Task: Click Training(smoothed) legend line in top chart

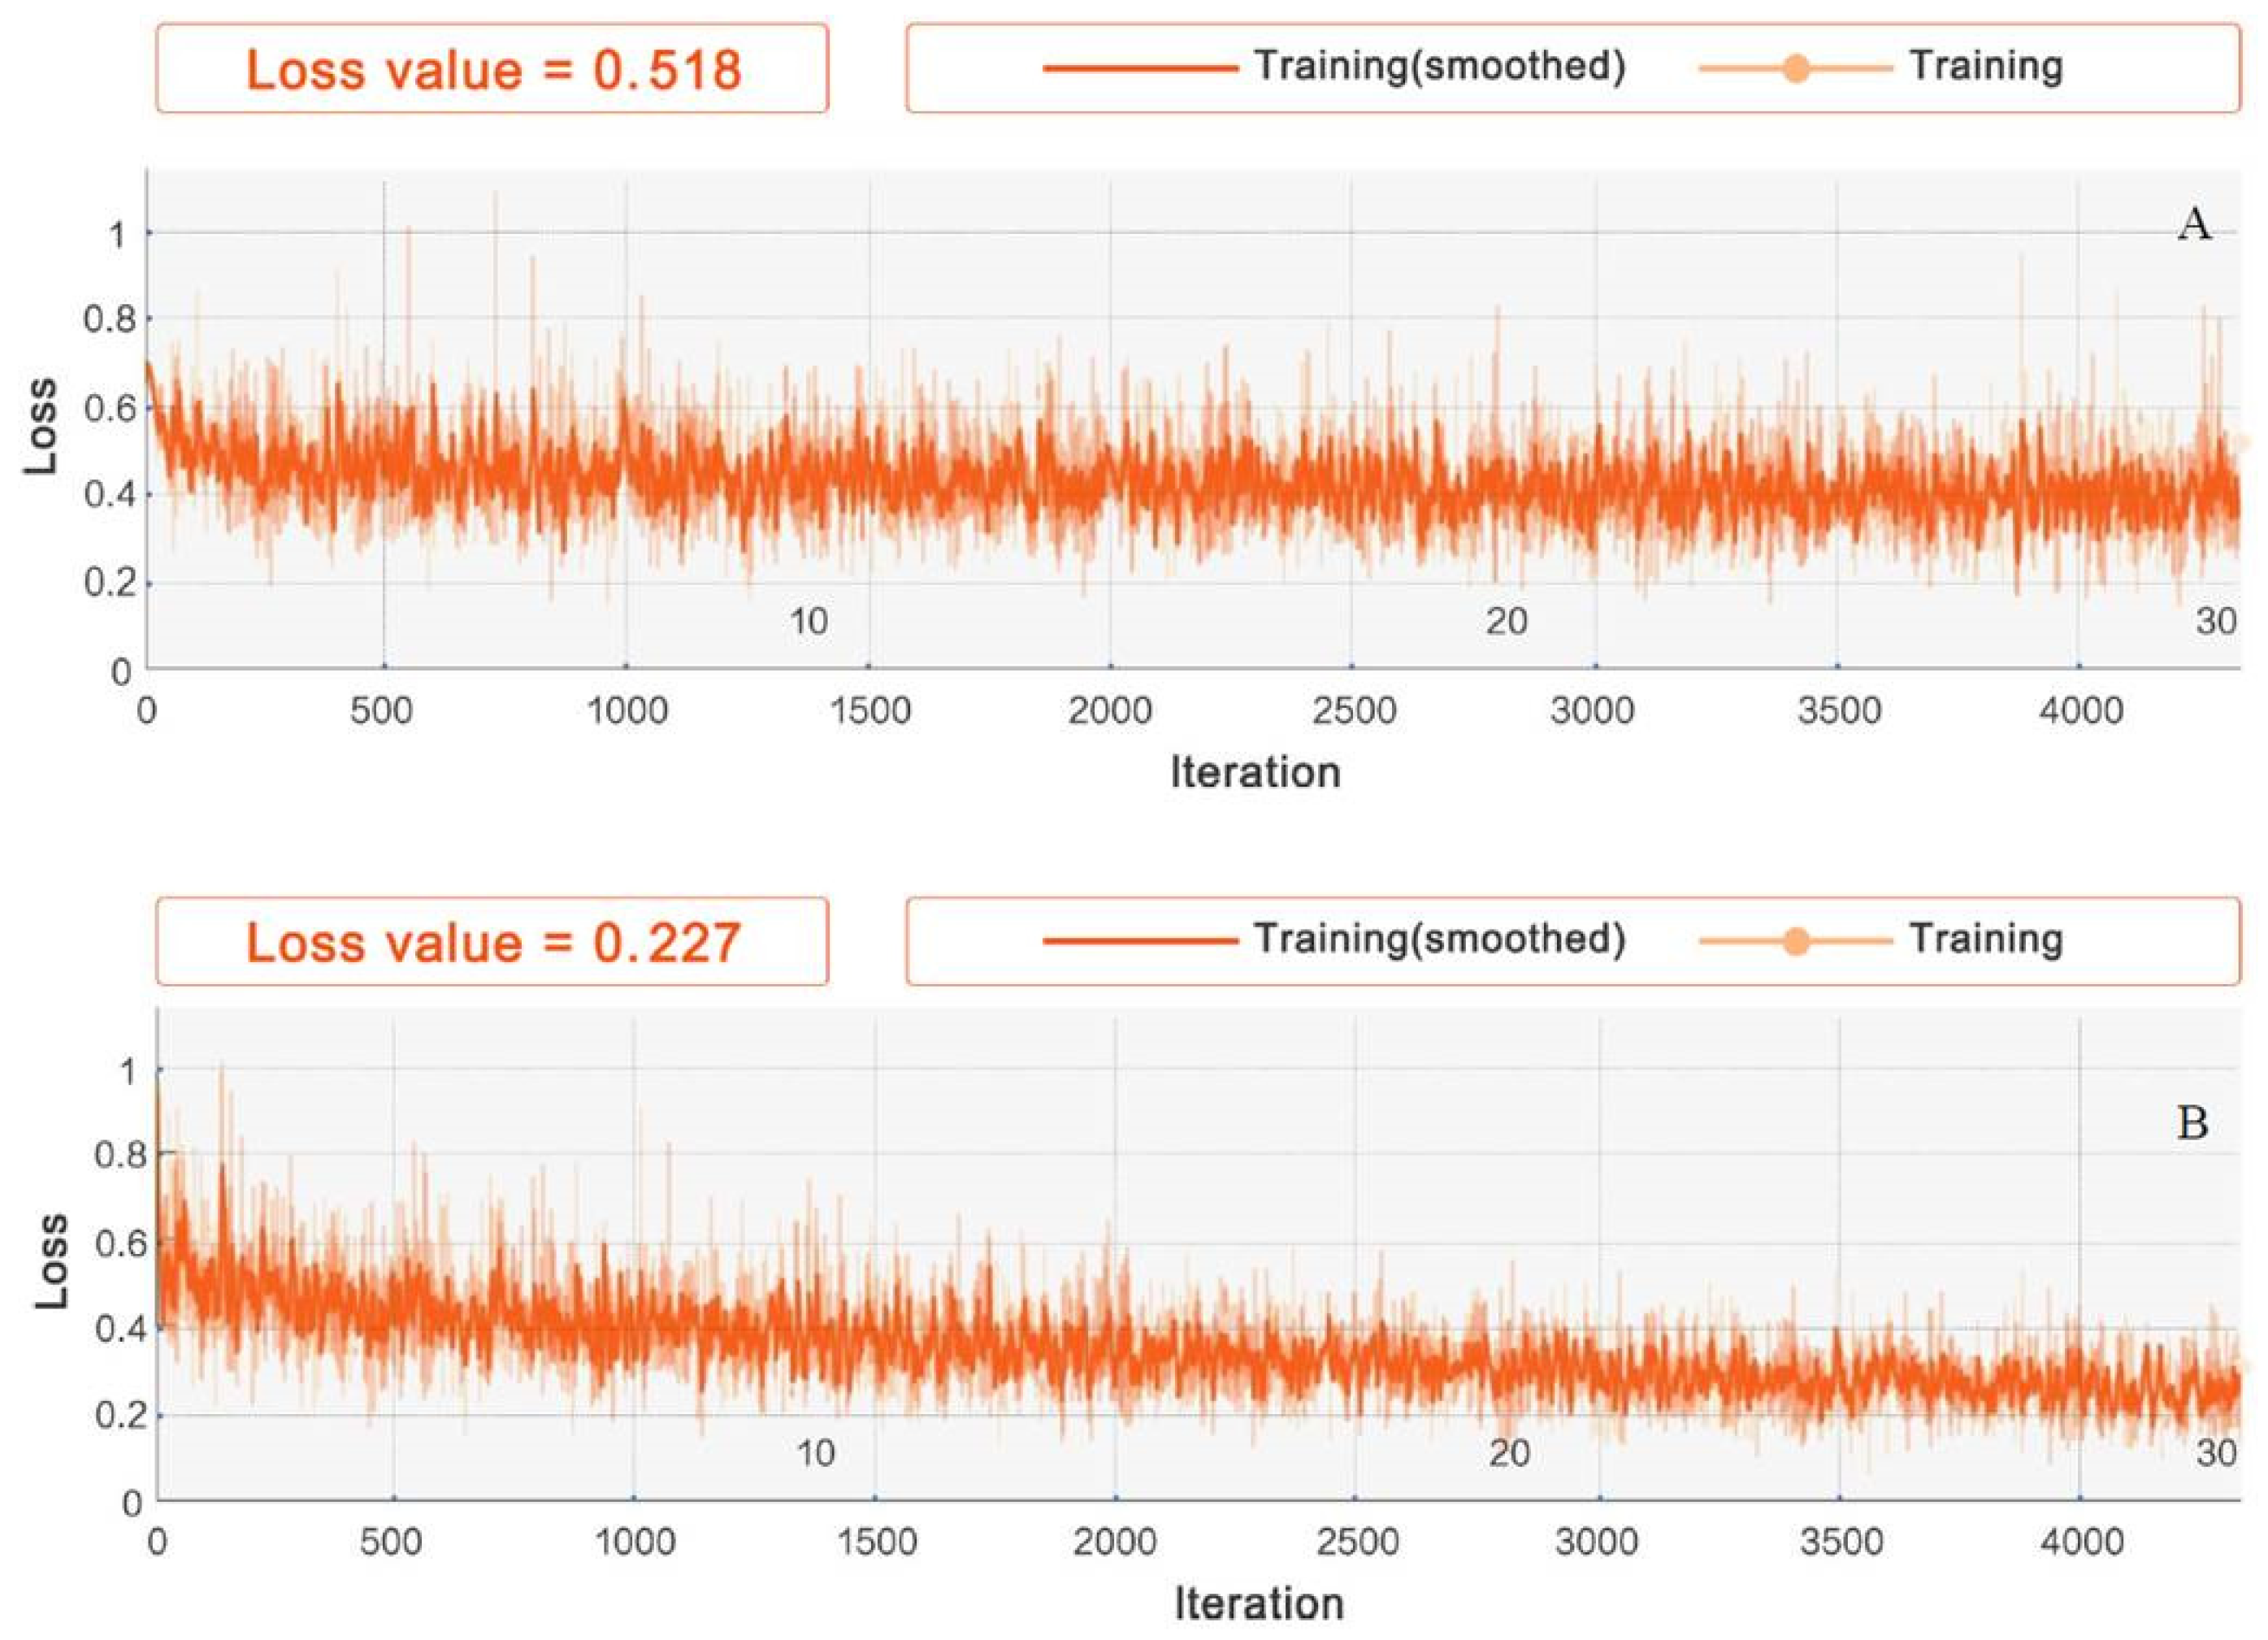Action: click(1140, 68)
